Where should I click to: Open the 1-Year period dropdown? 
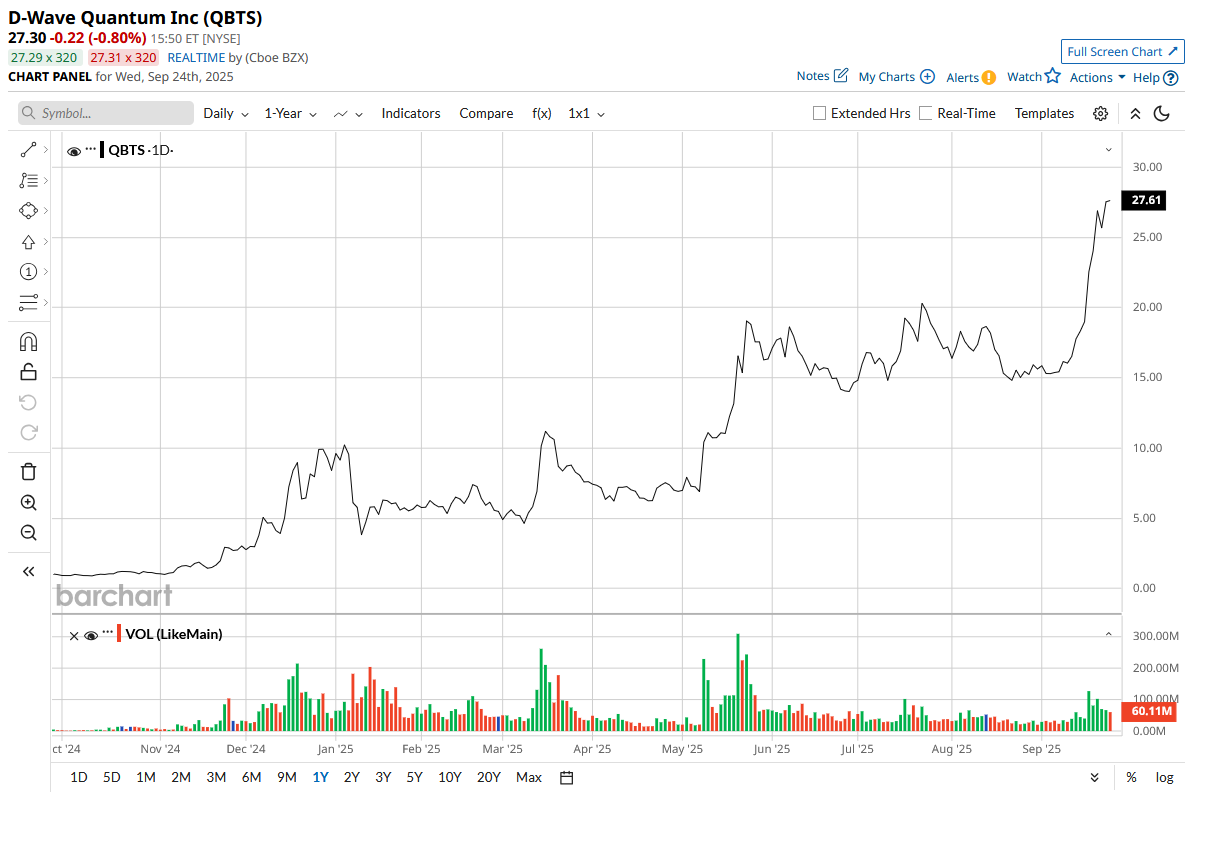(291, 114)
